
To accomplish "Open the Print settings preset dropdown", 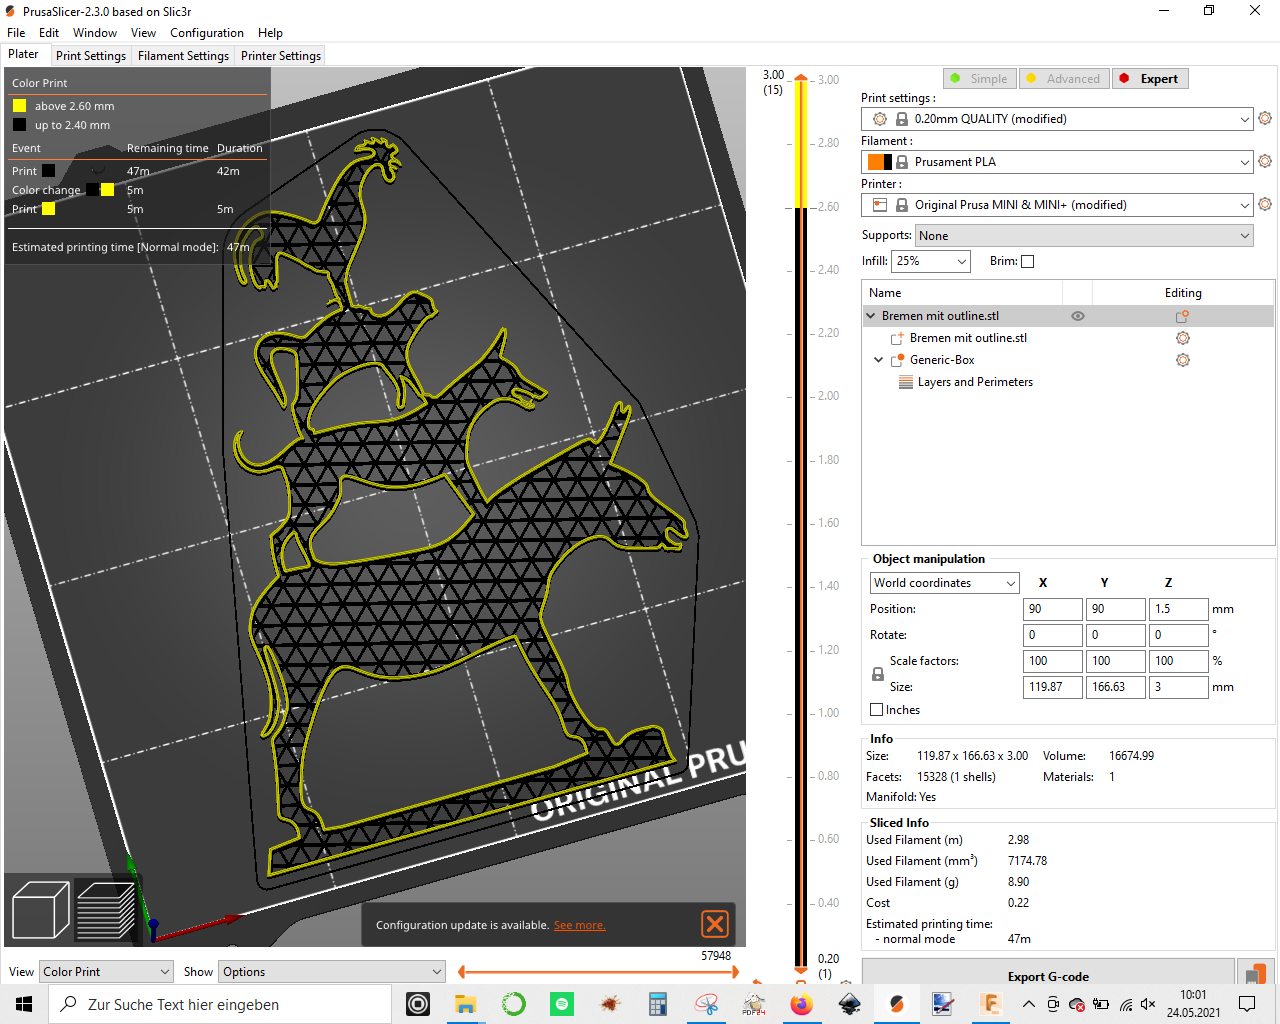I will click(1057, 119).
